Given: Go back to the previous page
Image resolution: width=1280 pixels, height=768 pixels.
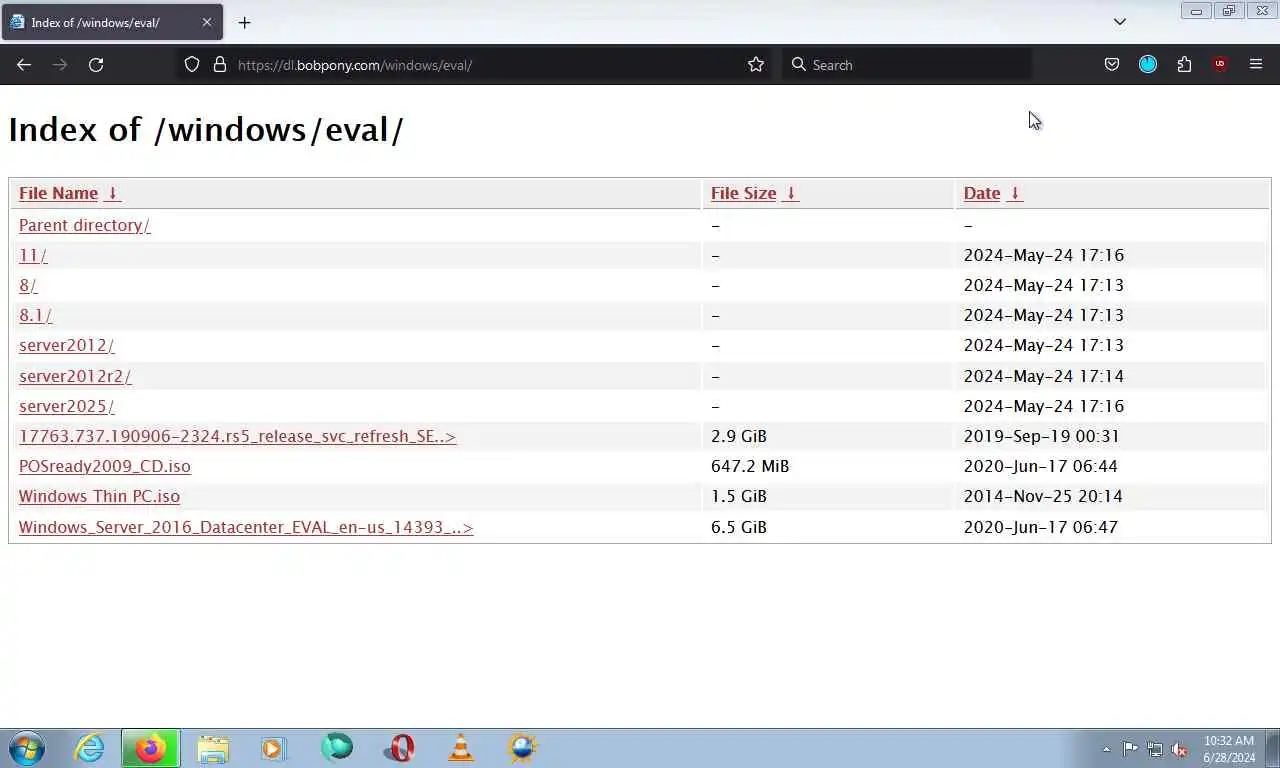Looking at the screenshot, I should point(24,64).
